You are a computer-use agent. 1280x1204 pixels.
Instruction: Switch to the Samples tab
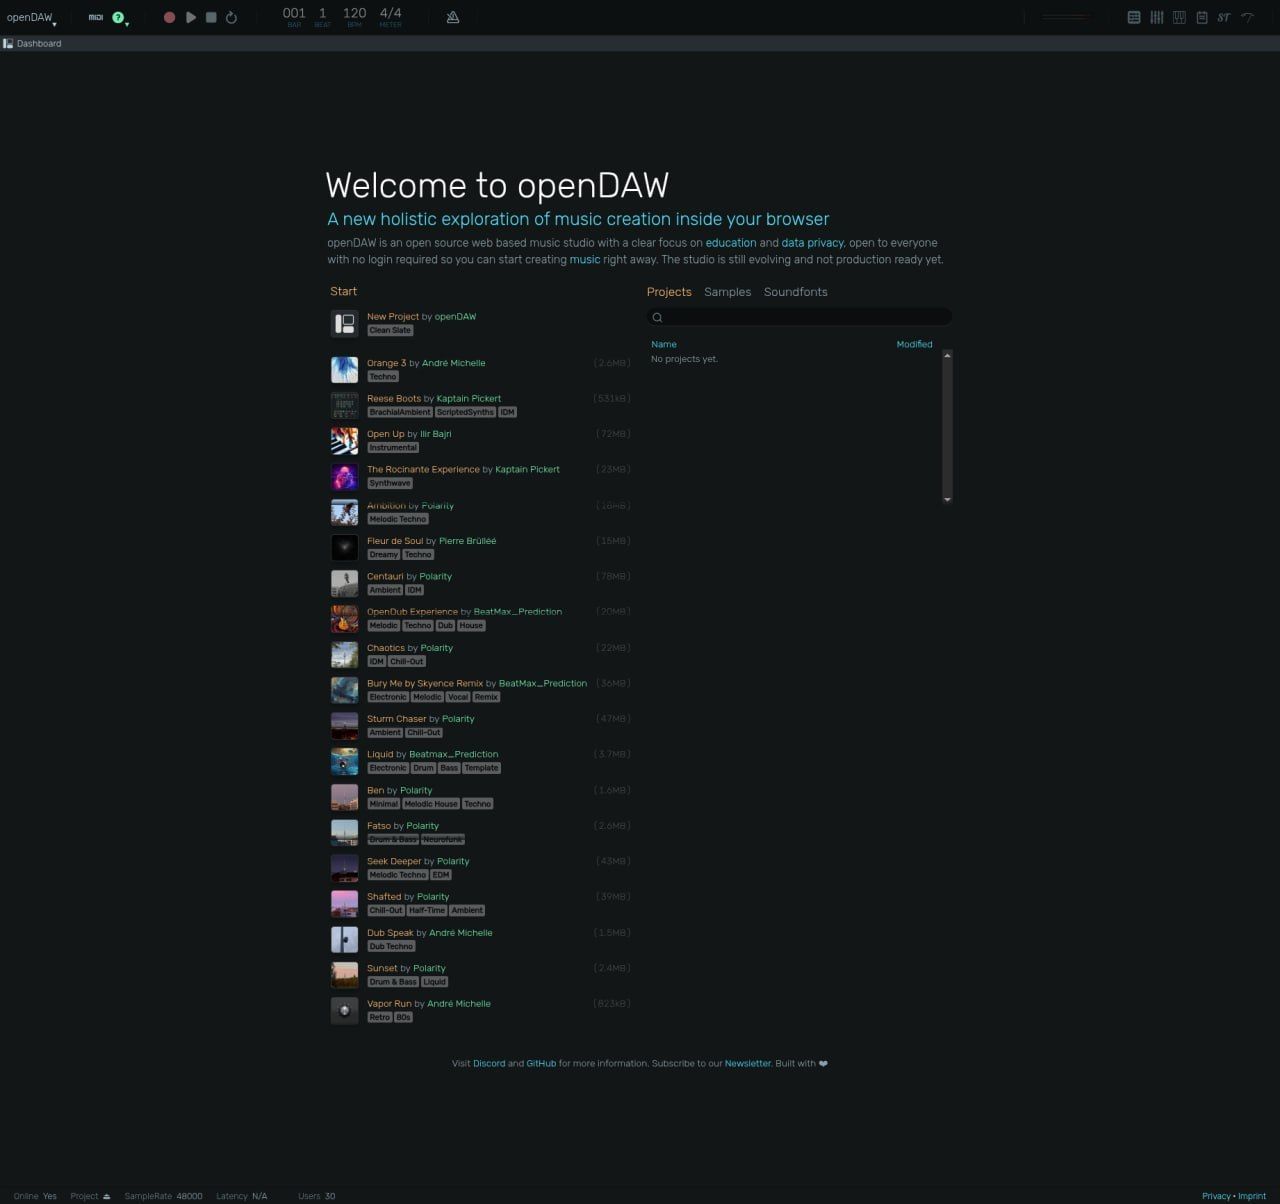pyautogui.click(x=727, y=292)
